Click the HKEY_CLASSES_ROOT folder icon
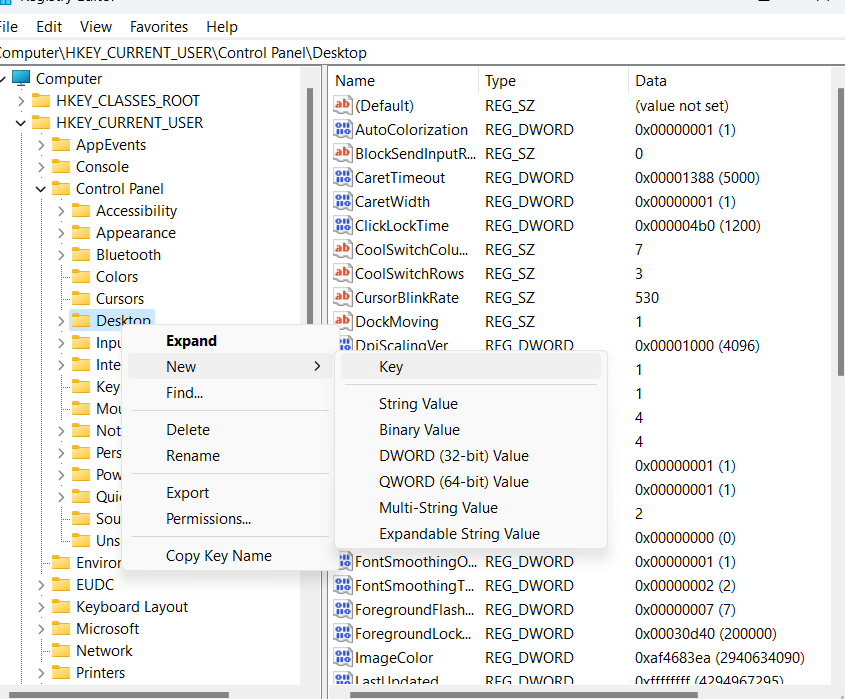The image size is (845, 699). click(x=41, y=100)
